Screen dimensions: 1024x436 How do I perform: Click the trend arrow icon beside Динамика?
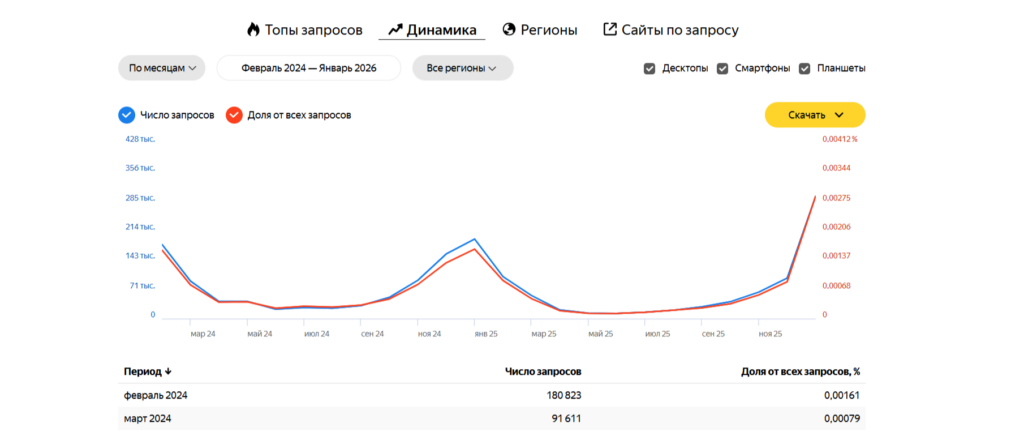point(395,30)
